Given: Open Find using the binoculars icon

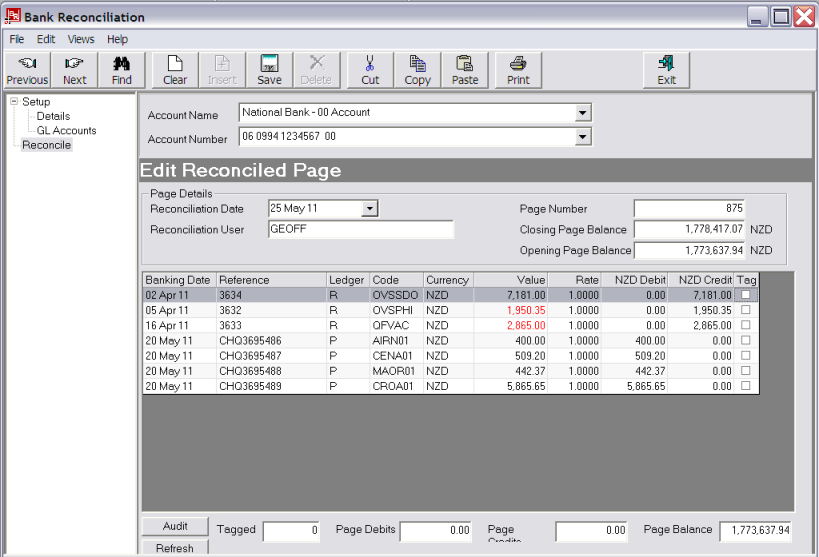Looking at the screenshot, I should [122, 70].
